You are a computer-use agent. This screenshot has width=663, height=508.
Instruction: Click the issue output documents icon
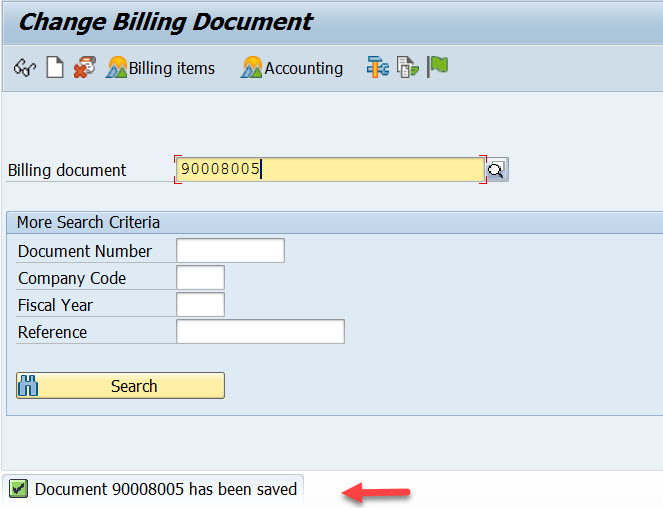click(408, 67)
